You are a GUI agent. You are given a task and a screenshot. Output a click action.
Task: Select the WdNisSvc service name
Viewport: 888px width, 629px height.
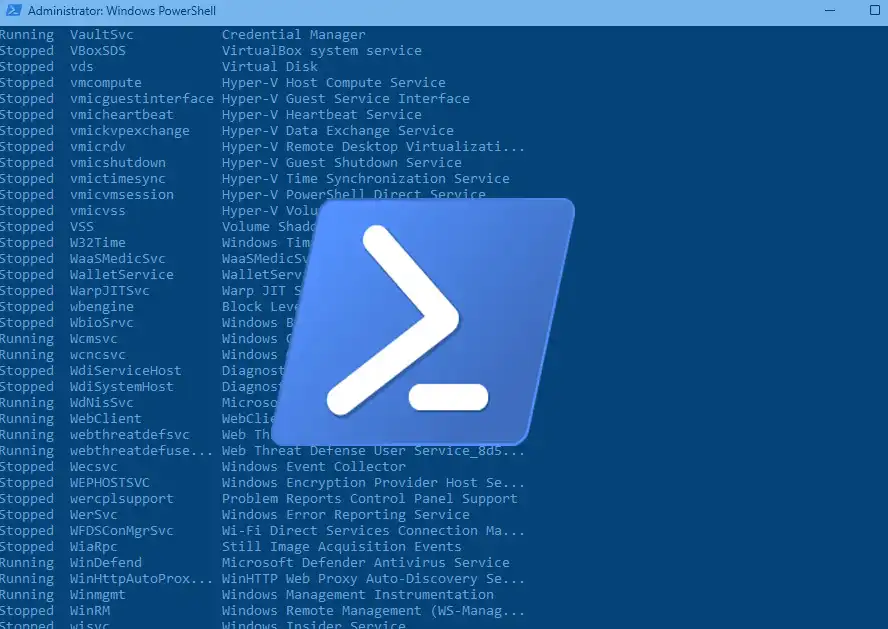pyautogui.click(x=101, y=403)
